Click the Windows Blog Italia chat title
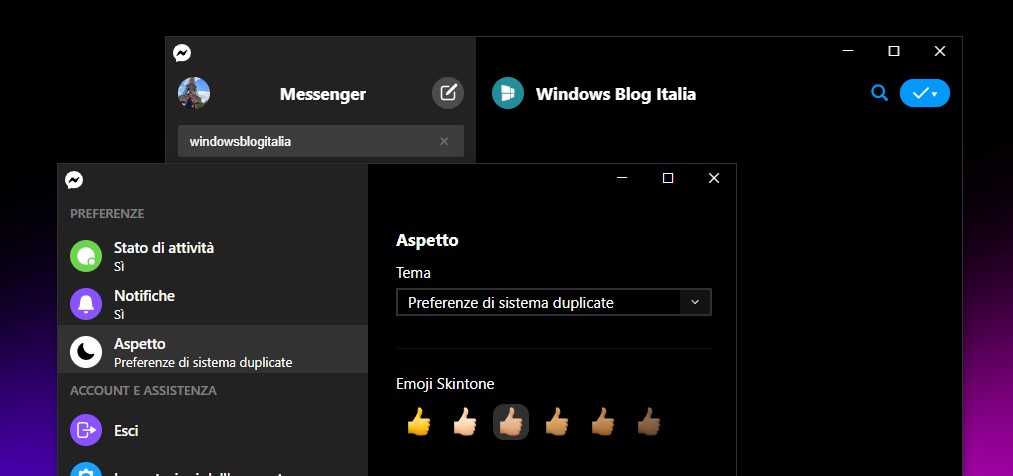 pyautogui.click(x=616, y=94)
